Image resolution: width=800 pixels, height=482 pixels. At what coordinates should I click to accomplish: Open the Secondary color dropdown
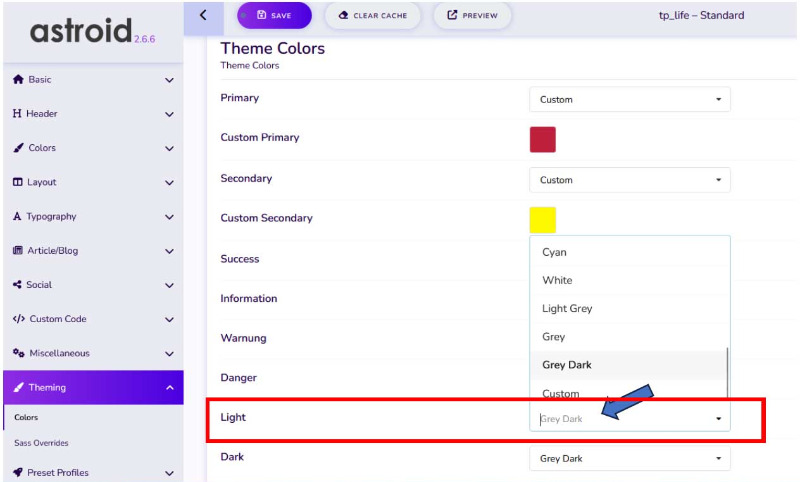point(629,180)
